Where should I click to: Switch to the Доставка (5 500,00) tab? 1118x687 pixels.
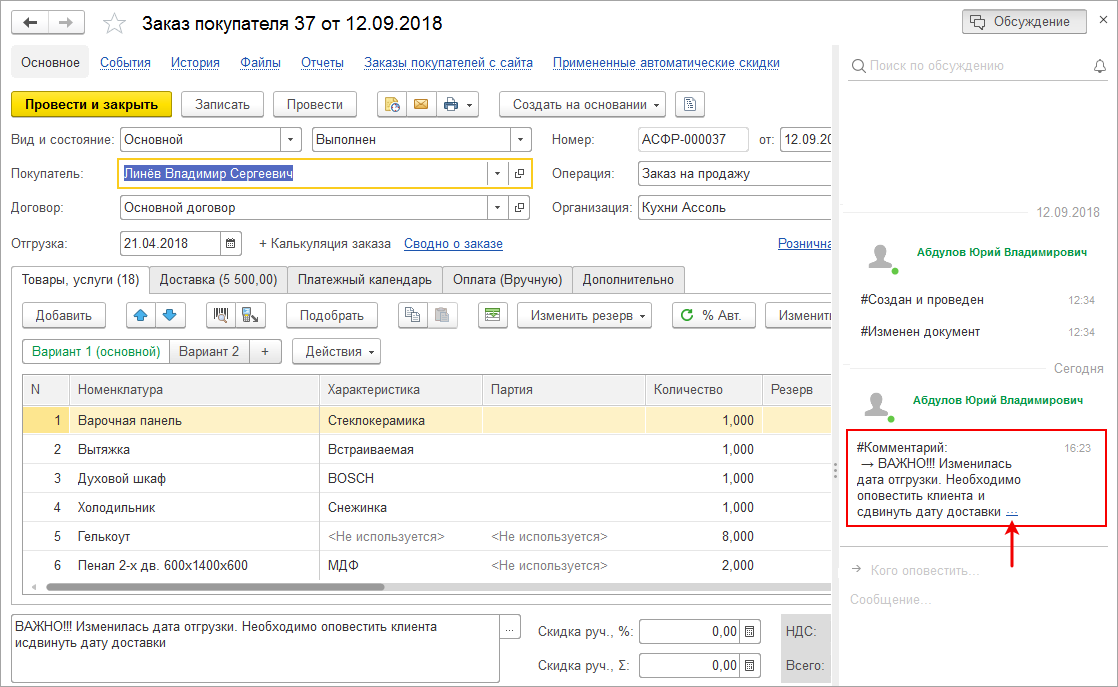[219, 279]
